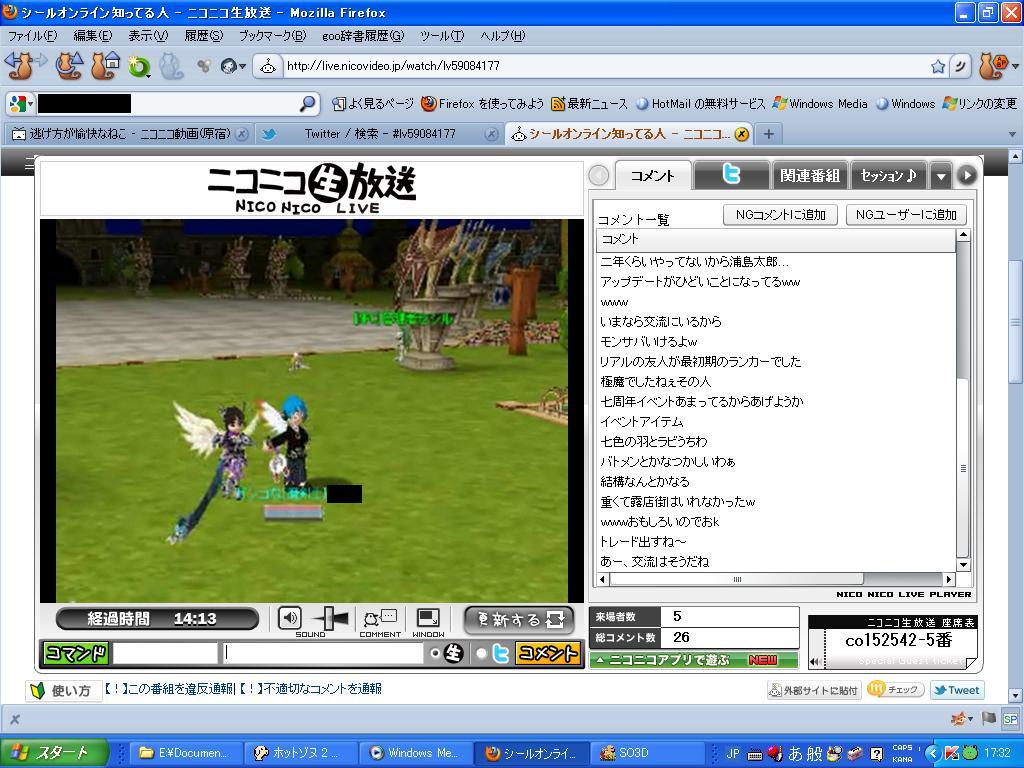Image resolution: width=1024 pixels, height=768 pixels.
Task: Open the search engine dropdown
Action: click(x=21, y=103)
